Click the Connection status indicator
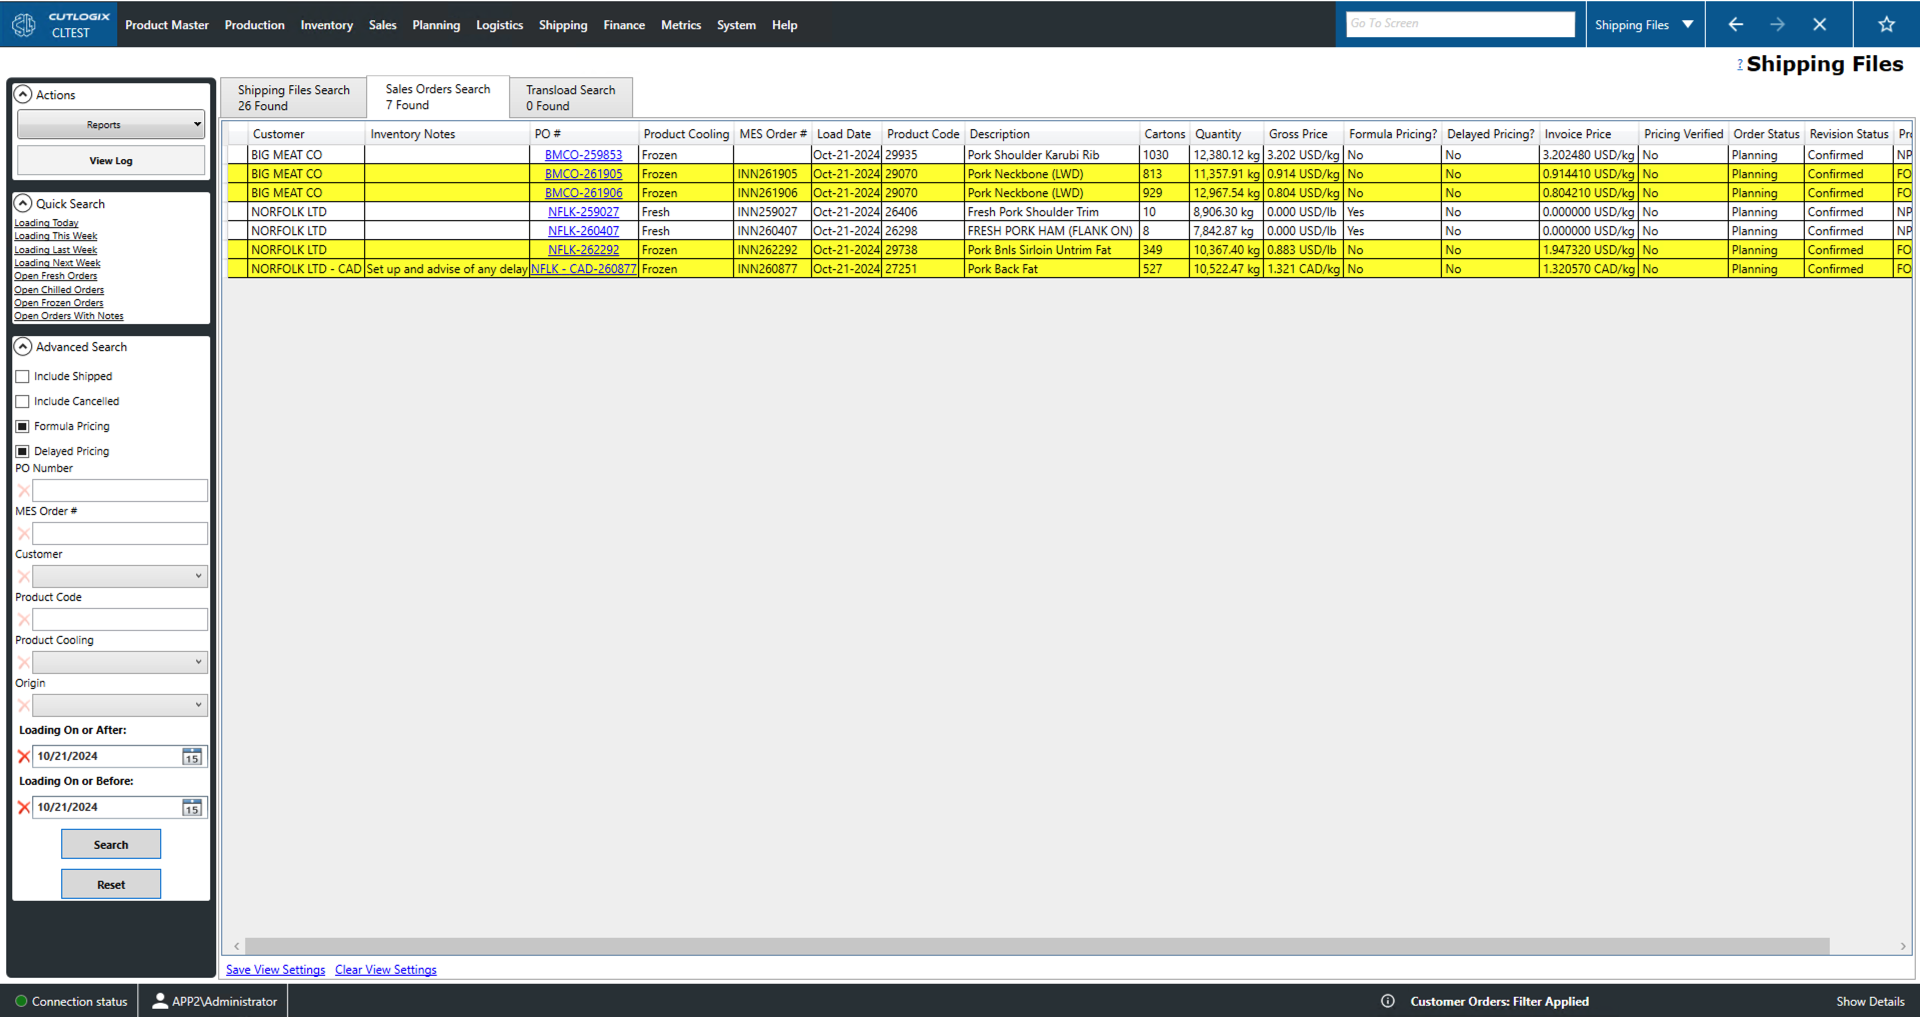Screen dimensions: 1920x1017 click(x=21, y=1001)
